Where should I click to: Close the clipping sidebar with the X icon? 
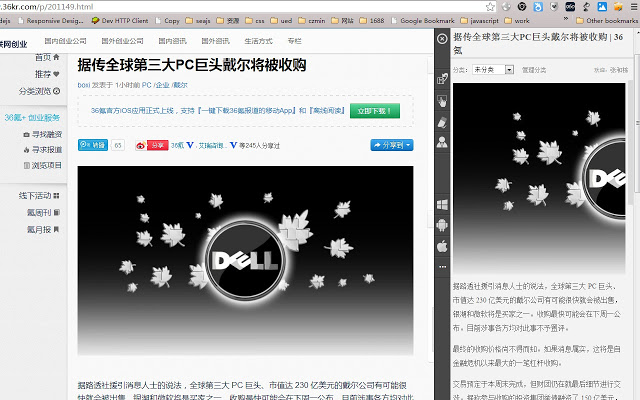(x=442, y=39)
